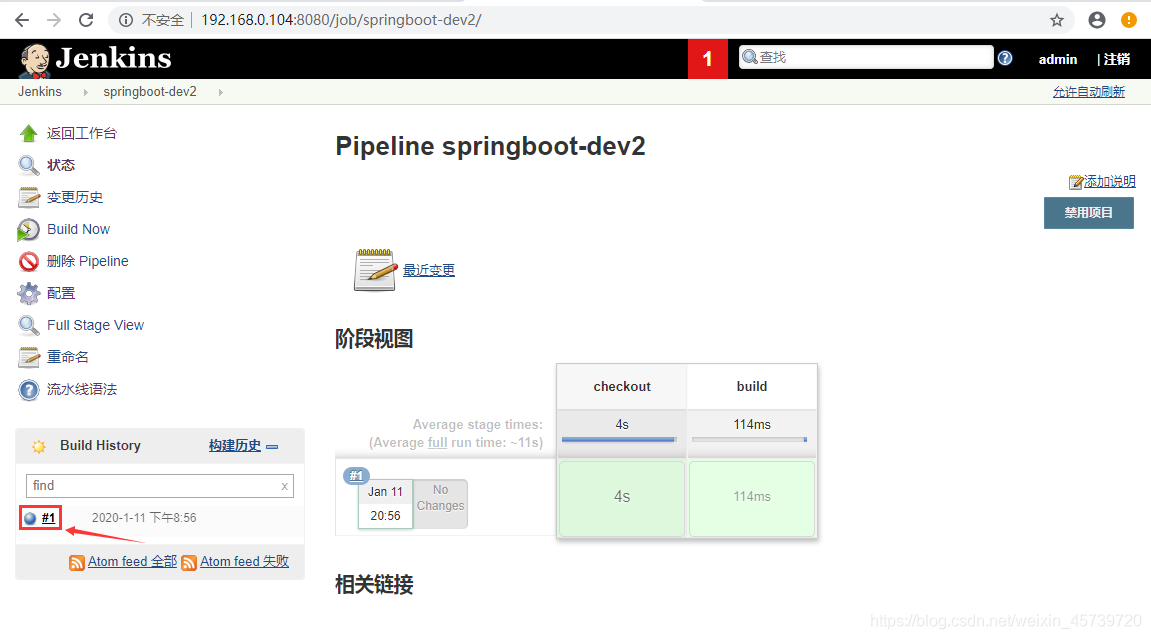Click the green up arrow icon for 返回工作台
The image size is (1151, 639).
tap(29, 133)
